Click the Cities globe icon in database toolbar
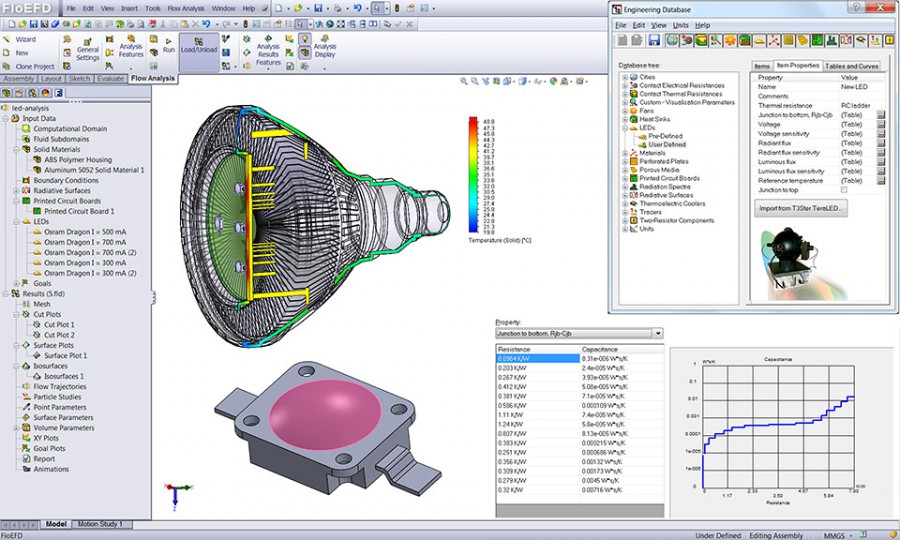Image resolution: width=900 pixels, height=540 pixels. tap(672, 40)
